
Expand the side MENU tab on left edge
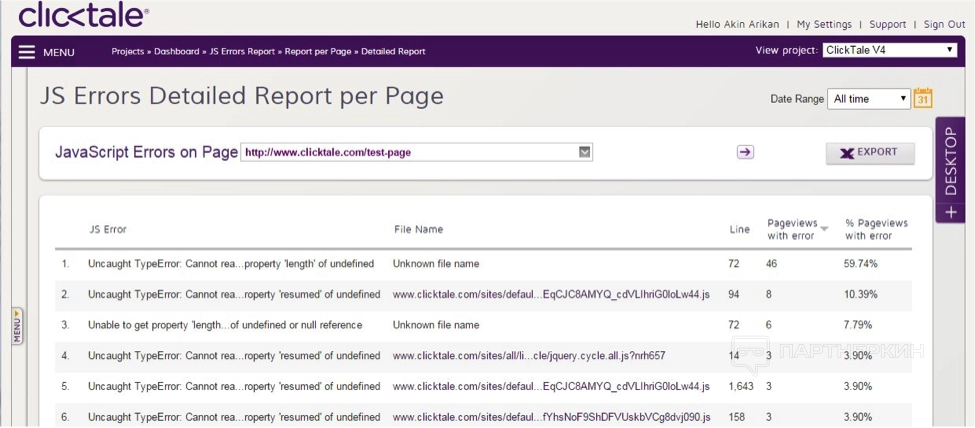17,326
